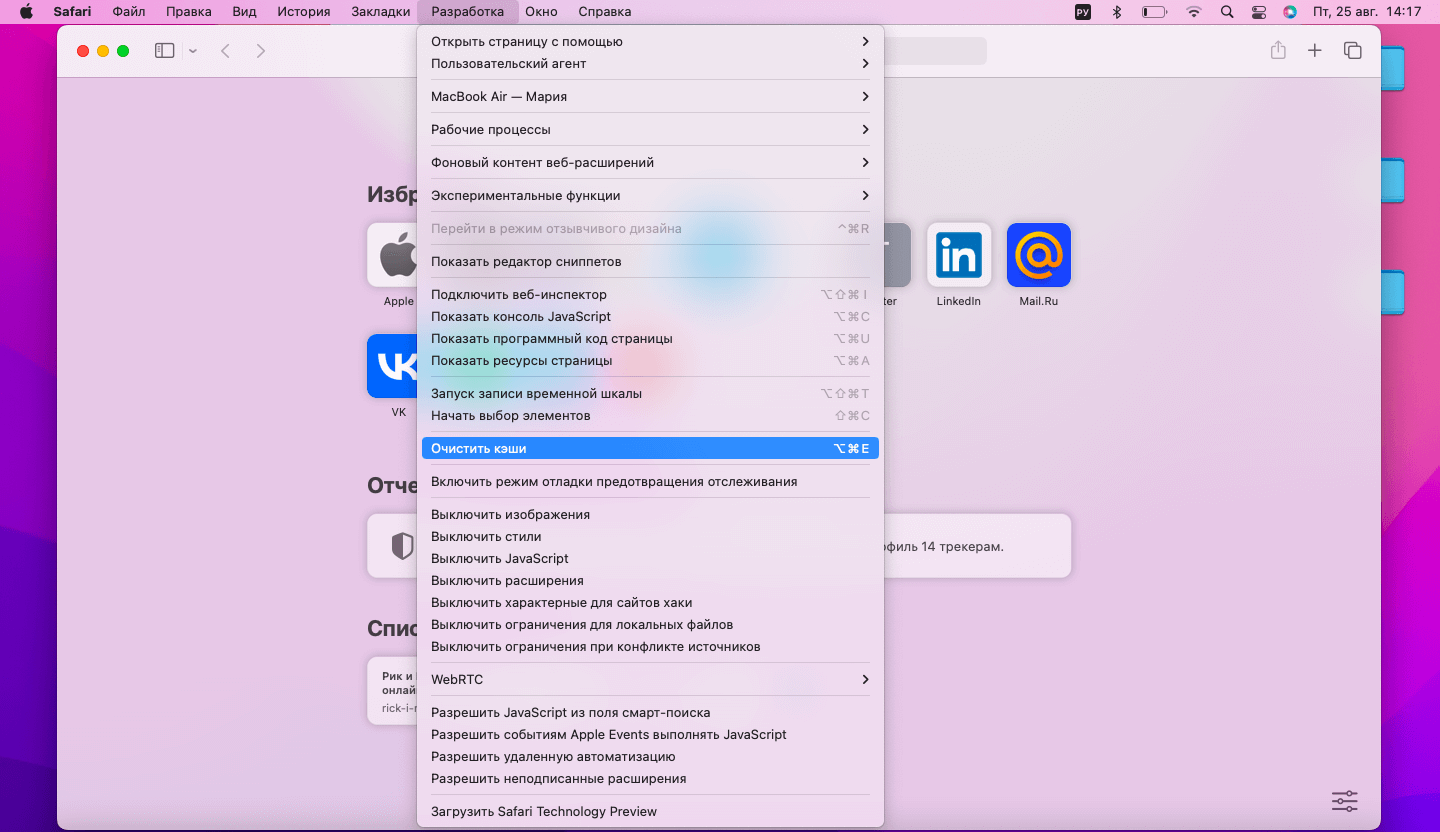
Task: Open the sidebar dropdown chevron
Action: click(193, 51)
